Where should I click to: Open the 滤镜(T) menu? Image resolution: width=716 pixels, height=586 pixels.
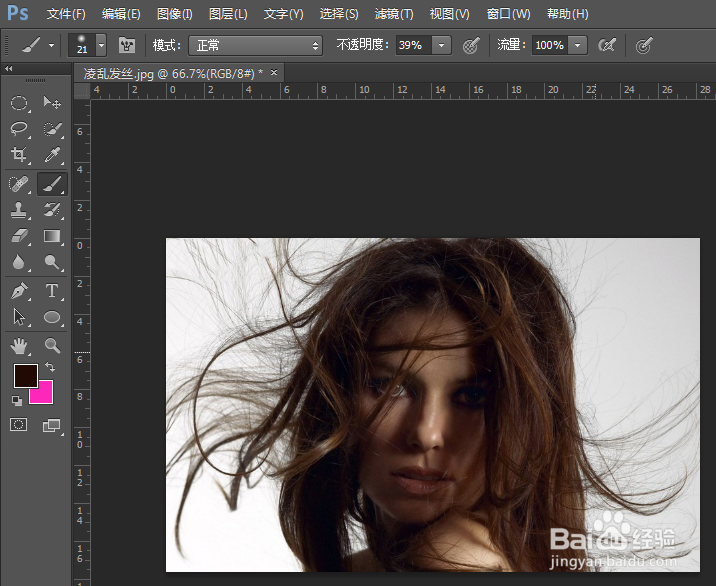394,14
